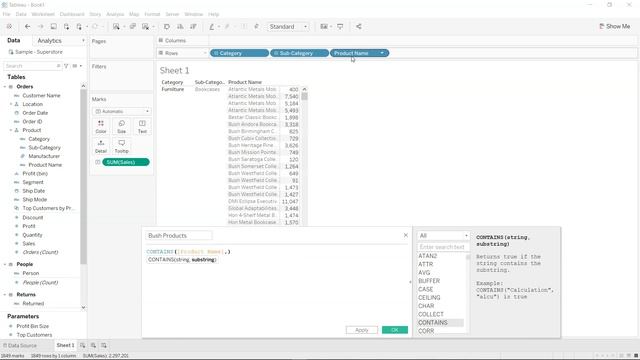
Task: Click the Manufacturer field
Action: coord(44,156)
